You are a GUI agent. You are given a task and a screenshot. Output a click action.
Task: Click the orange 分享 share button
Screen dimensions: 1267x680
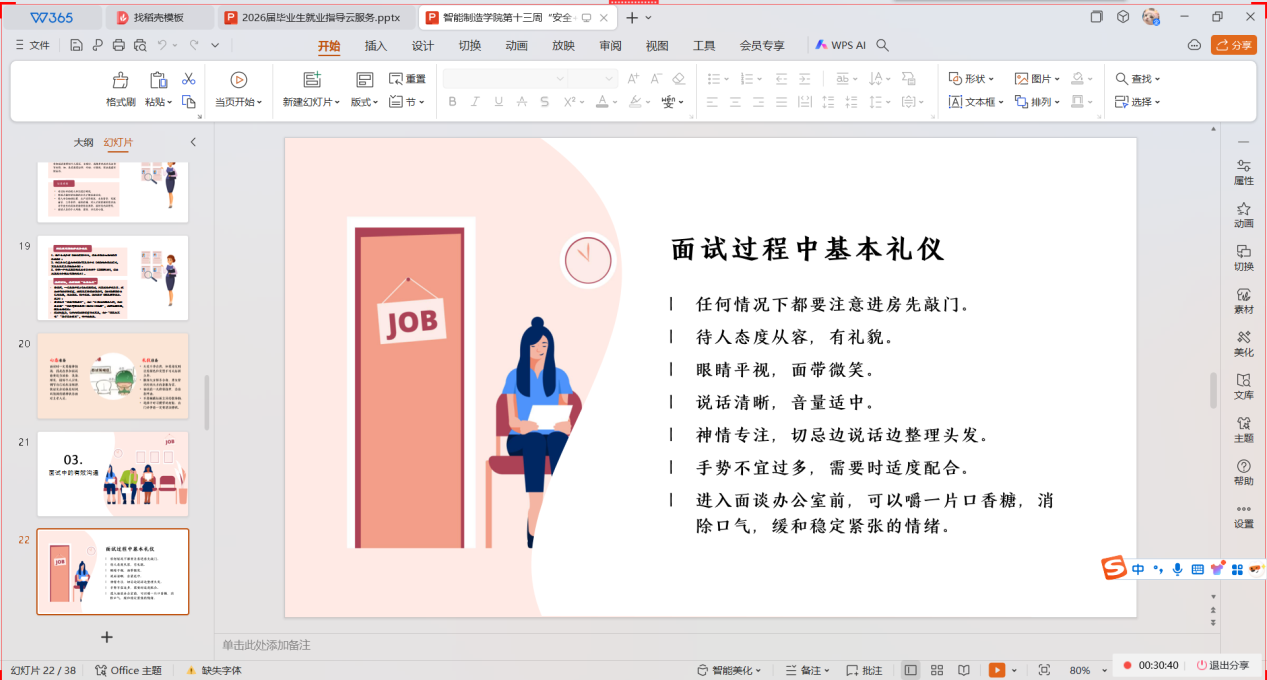point(1233,45)
